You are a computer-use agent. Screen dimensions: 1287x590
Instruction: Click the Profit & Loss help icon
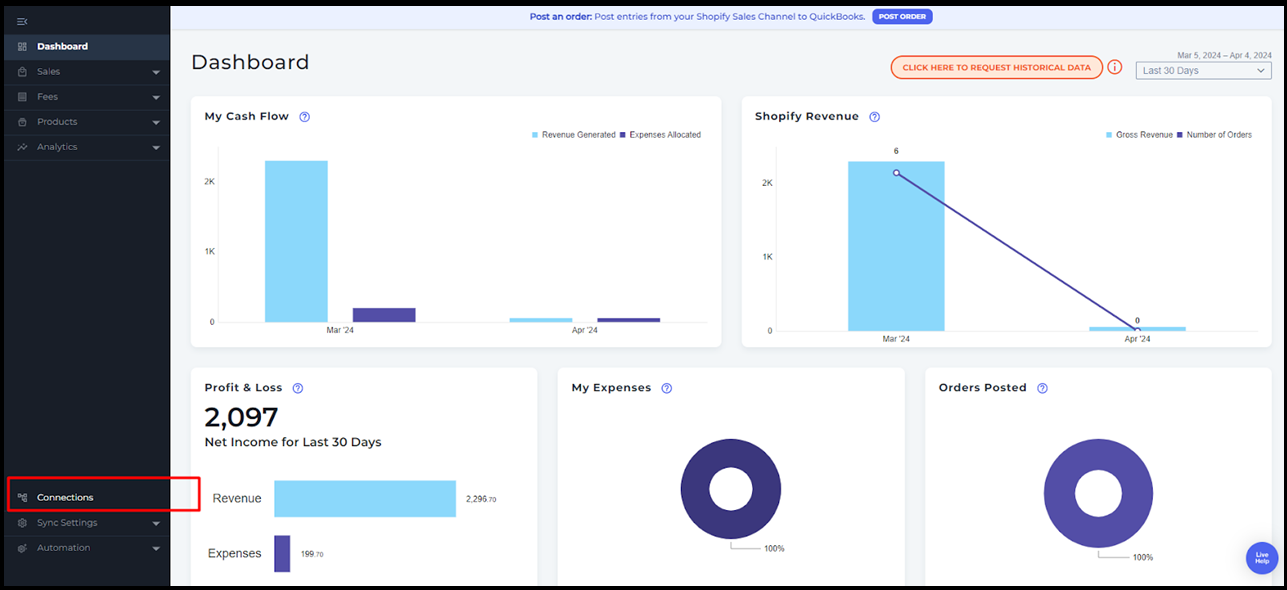coord(298,388)
